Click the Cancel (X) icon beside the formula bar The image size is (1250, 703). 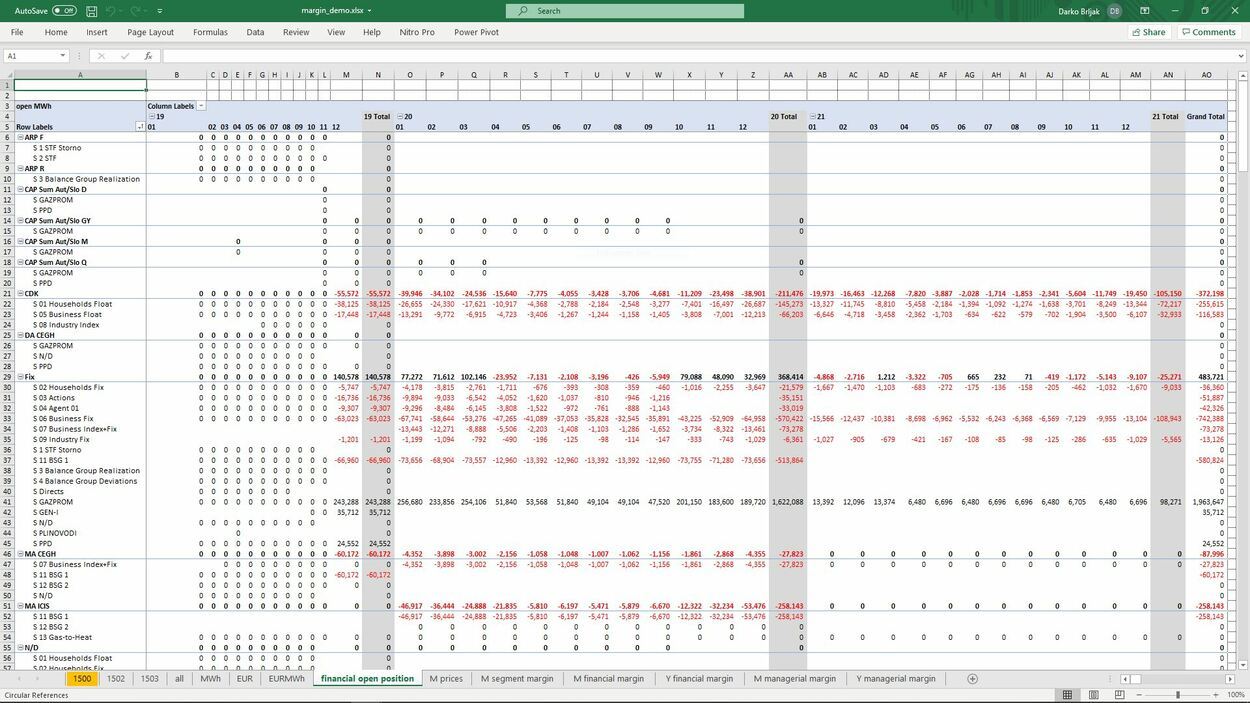[102, 56]
